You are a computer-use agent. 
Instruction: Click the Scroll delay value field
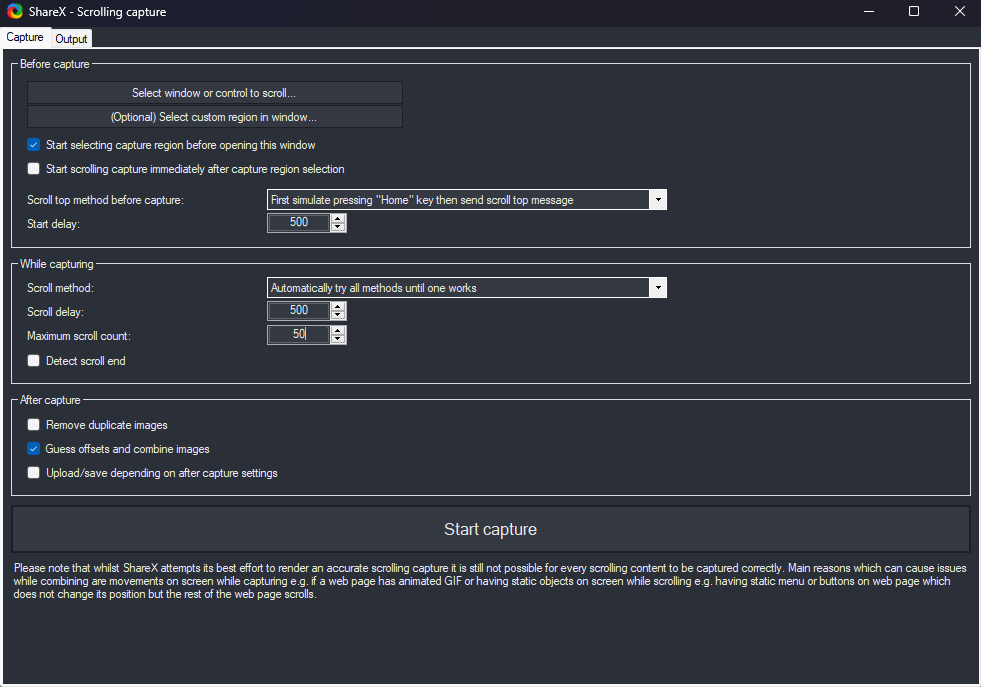tap(298, 311)
